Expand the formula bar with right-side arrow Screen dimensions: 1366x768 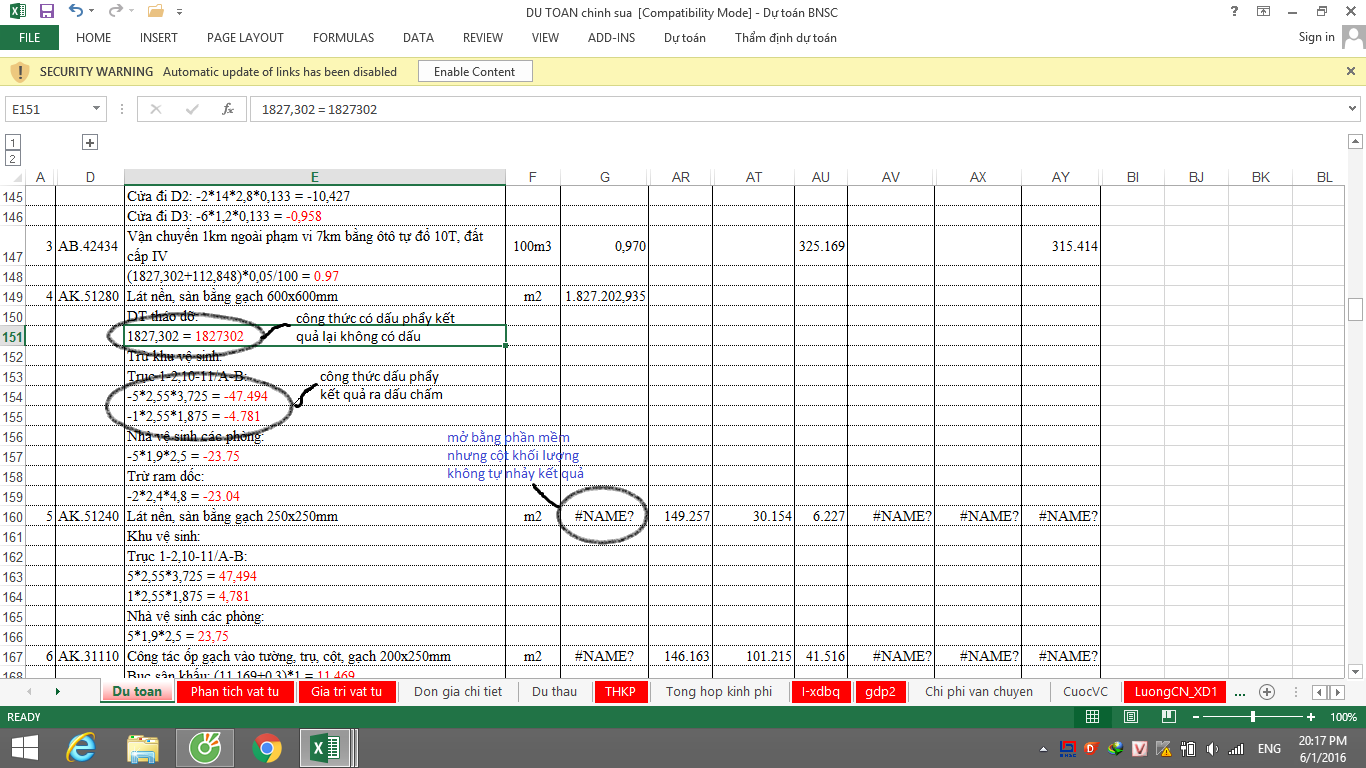[x=1353, y=109]
